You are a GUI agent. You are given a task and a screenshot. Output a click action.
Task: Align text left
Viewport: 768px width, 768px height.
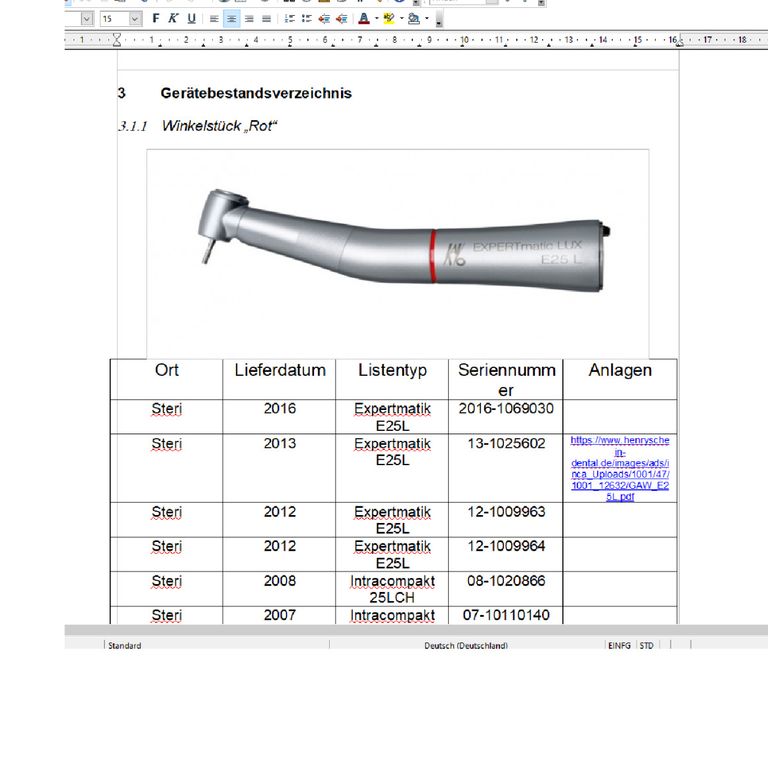[214, 19]
